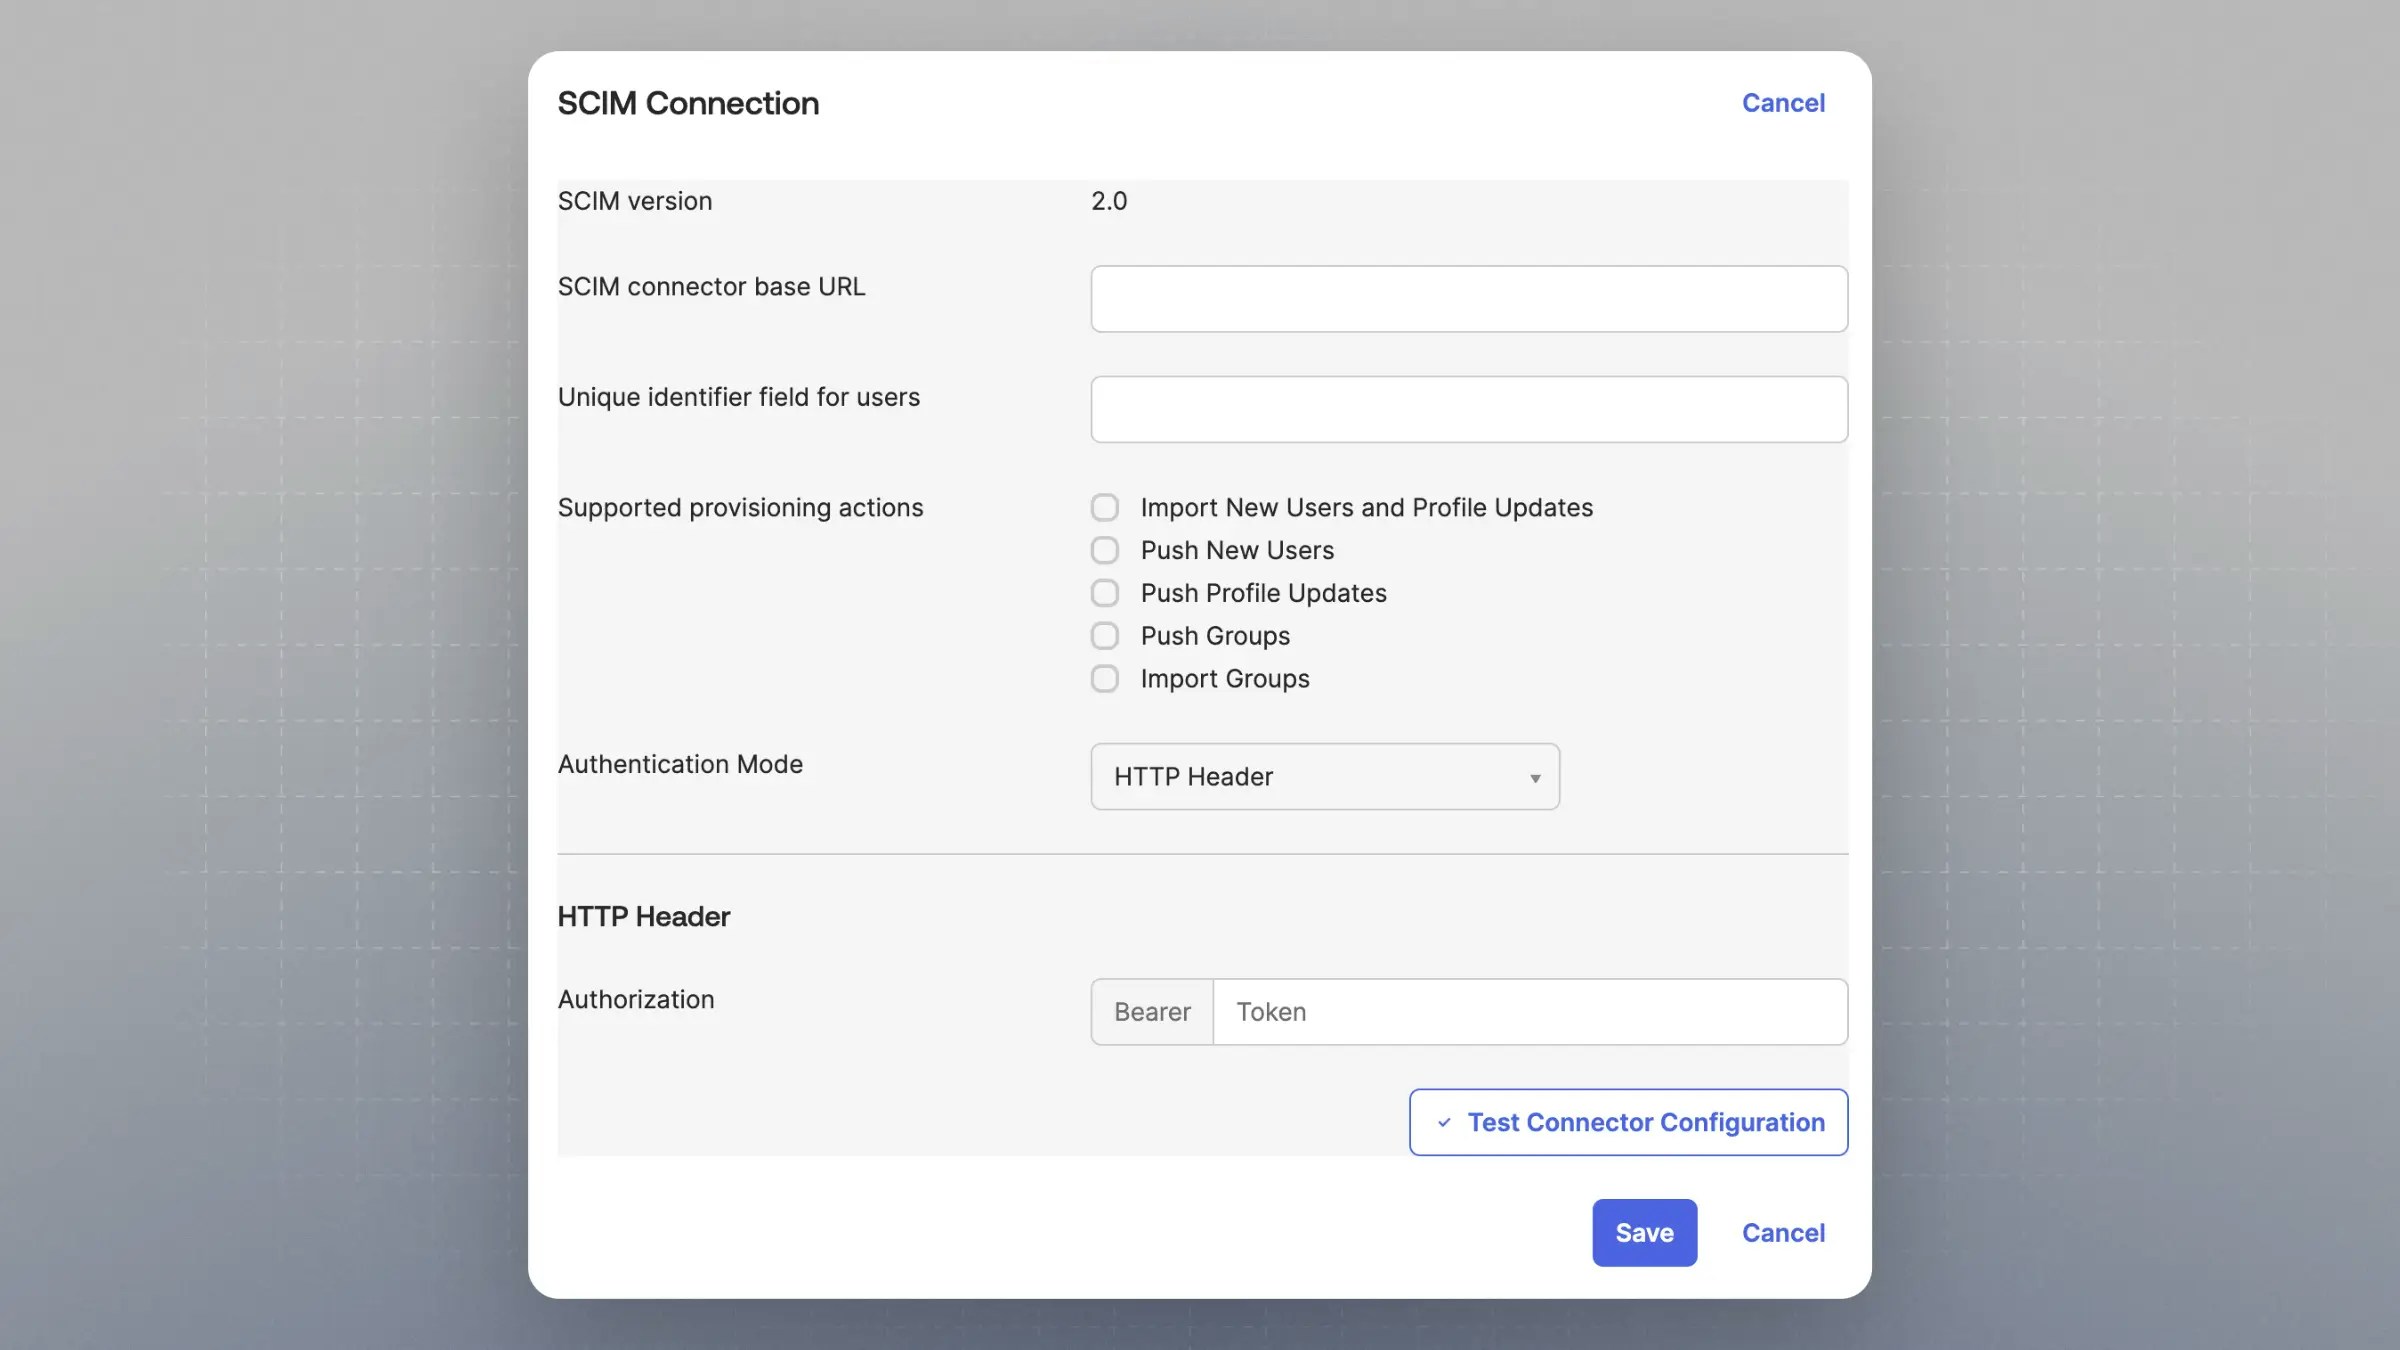Click the checkmark icon on Test Connector button

coord(1444,1123)
